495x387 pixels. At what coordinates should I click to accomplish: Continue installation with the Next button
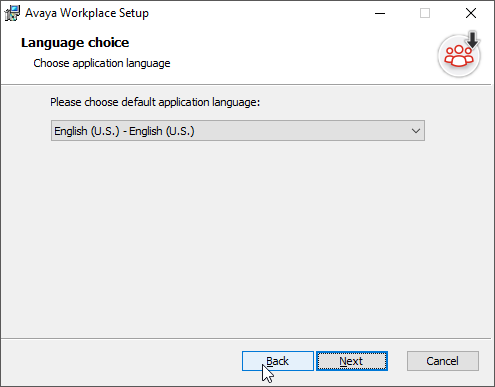352,361
